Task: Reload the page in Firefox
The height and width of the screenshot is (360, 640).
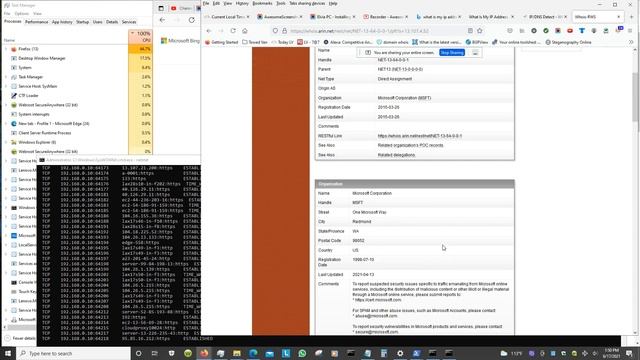Action: pos(233,31)
